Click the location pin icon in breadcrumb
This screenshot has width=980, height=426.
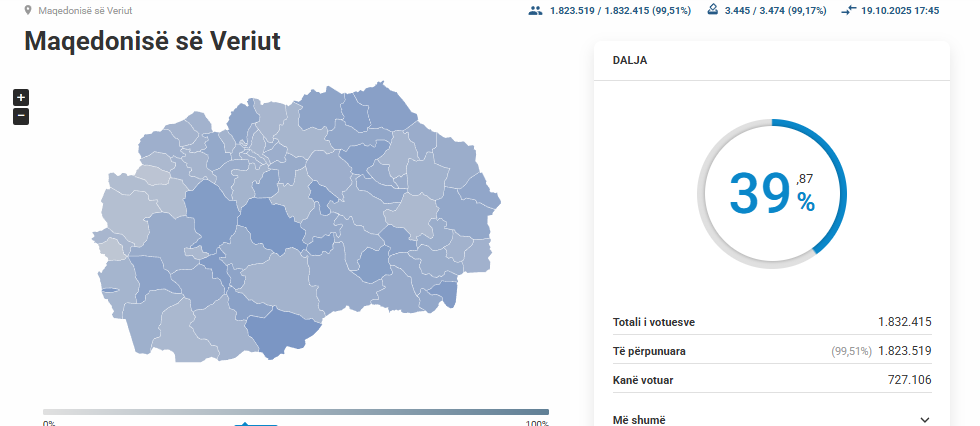27,10
